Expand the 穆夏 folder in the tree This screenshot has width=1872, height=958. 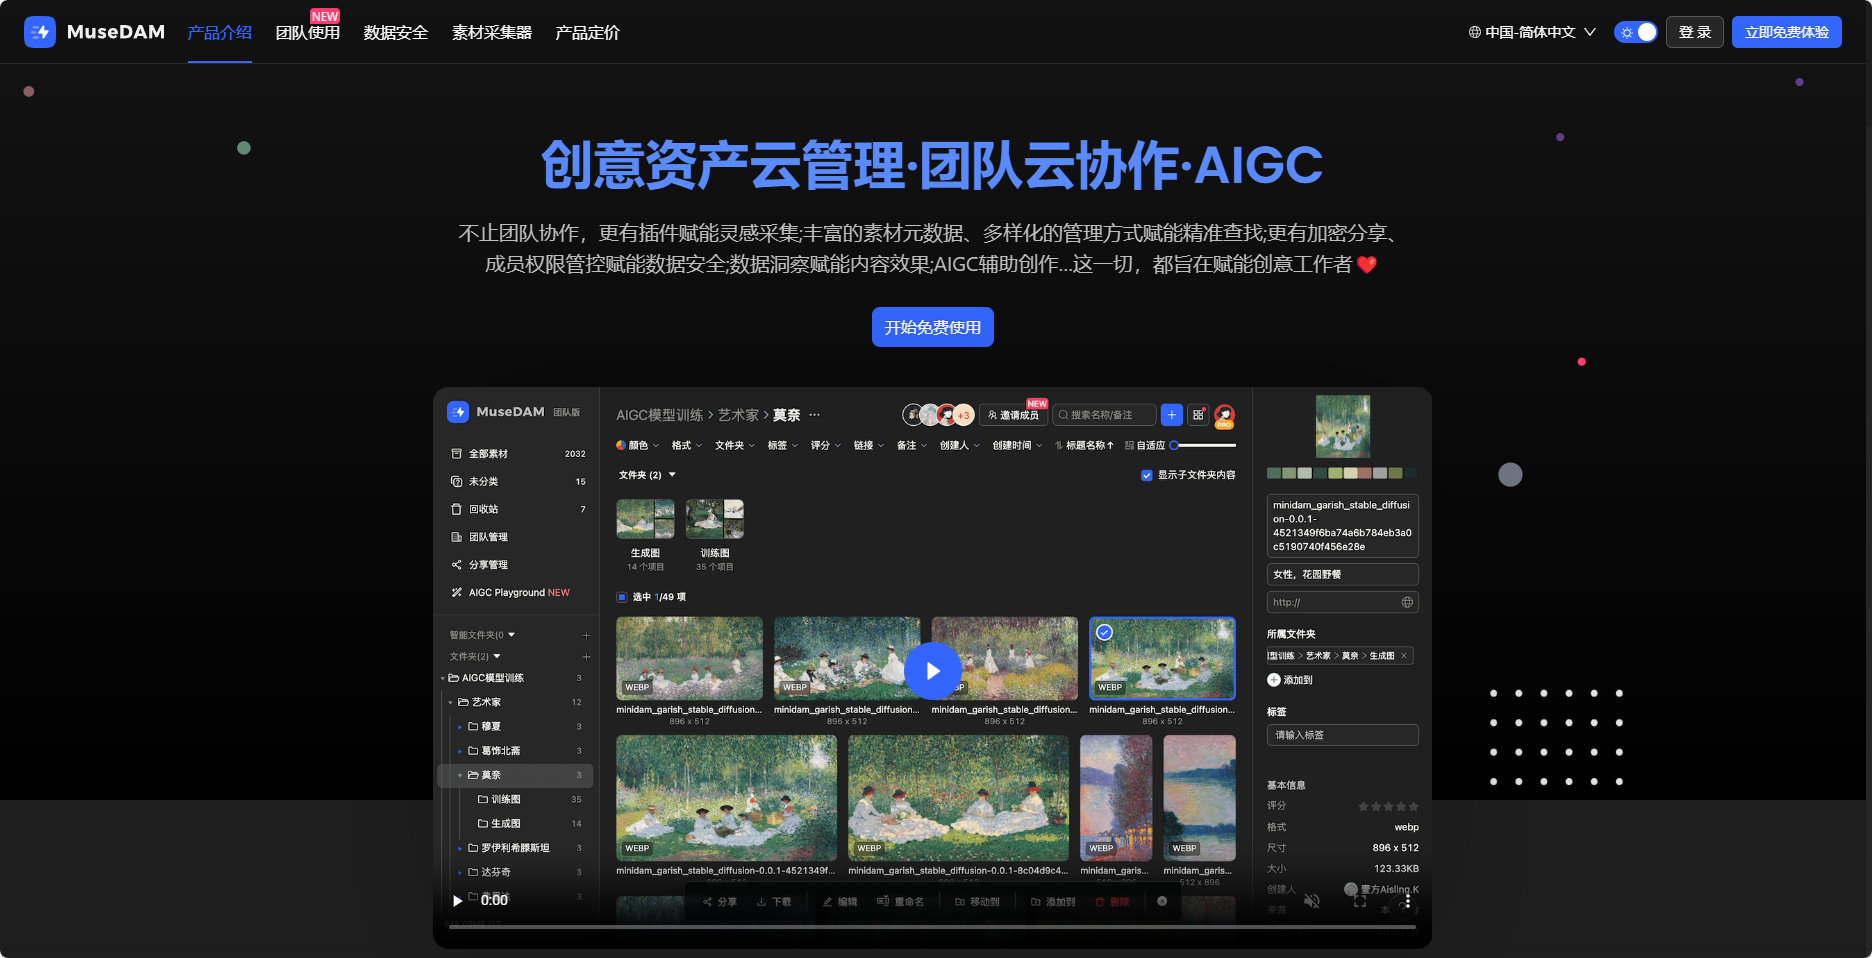pos(460,727)
